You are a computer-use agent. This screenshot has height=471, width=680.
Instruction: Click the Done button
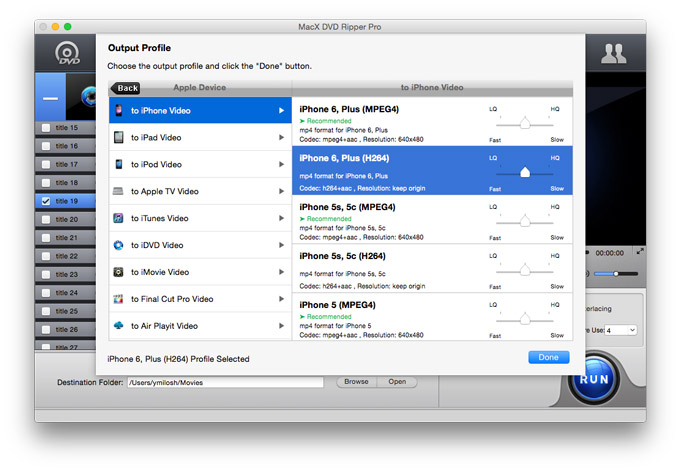coord(549,357)
